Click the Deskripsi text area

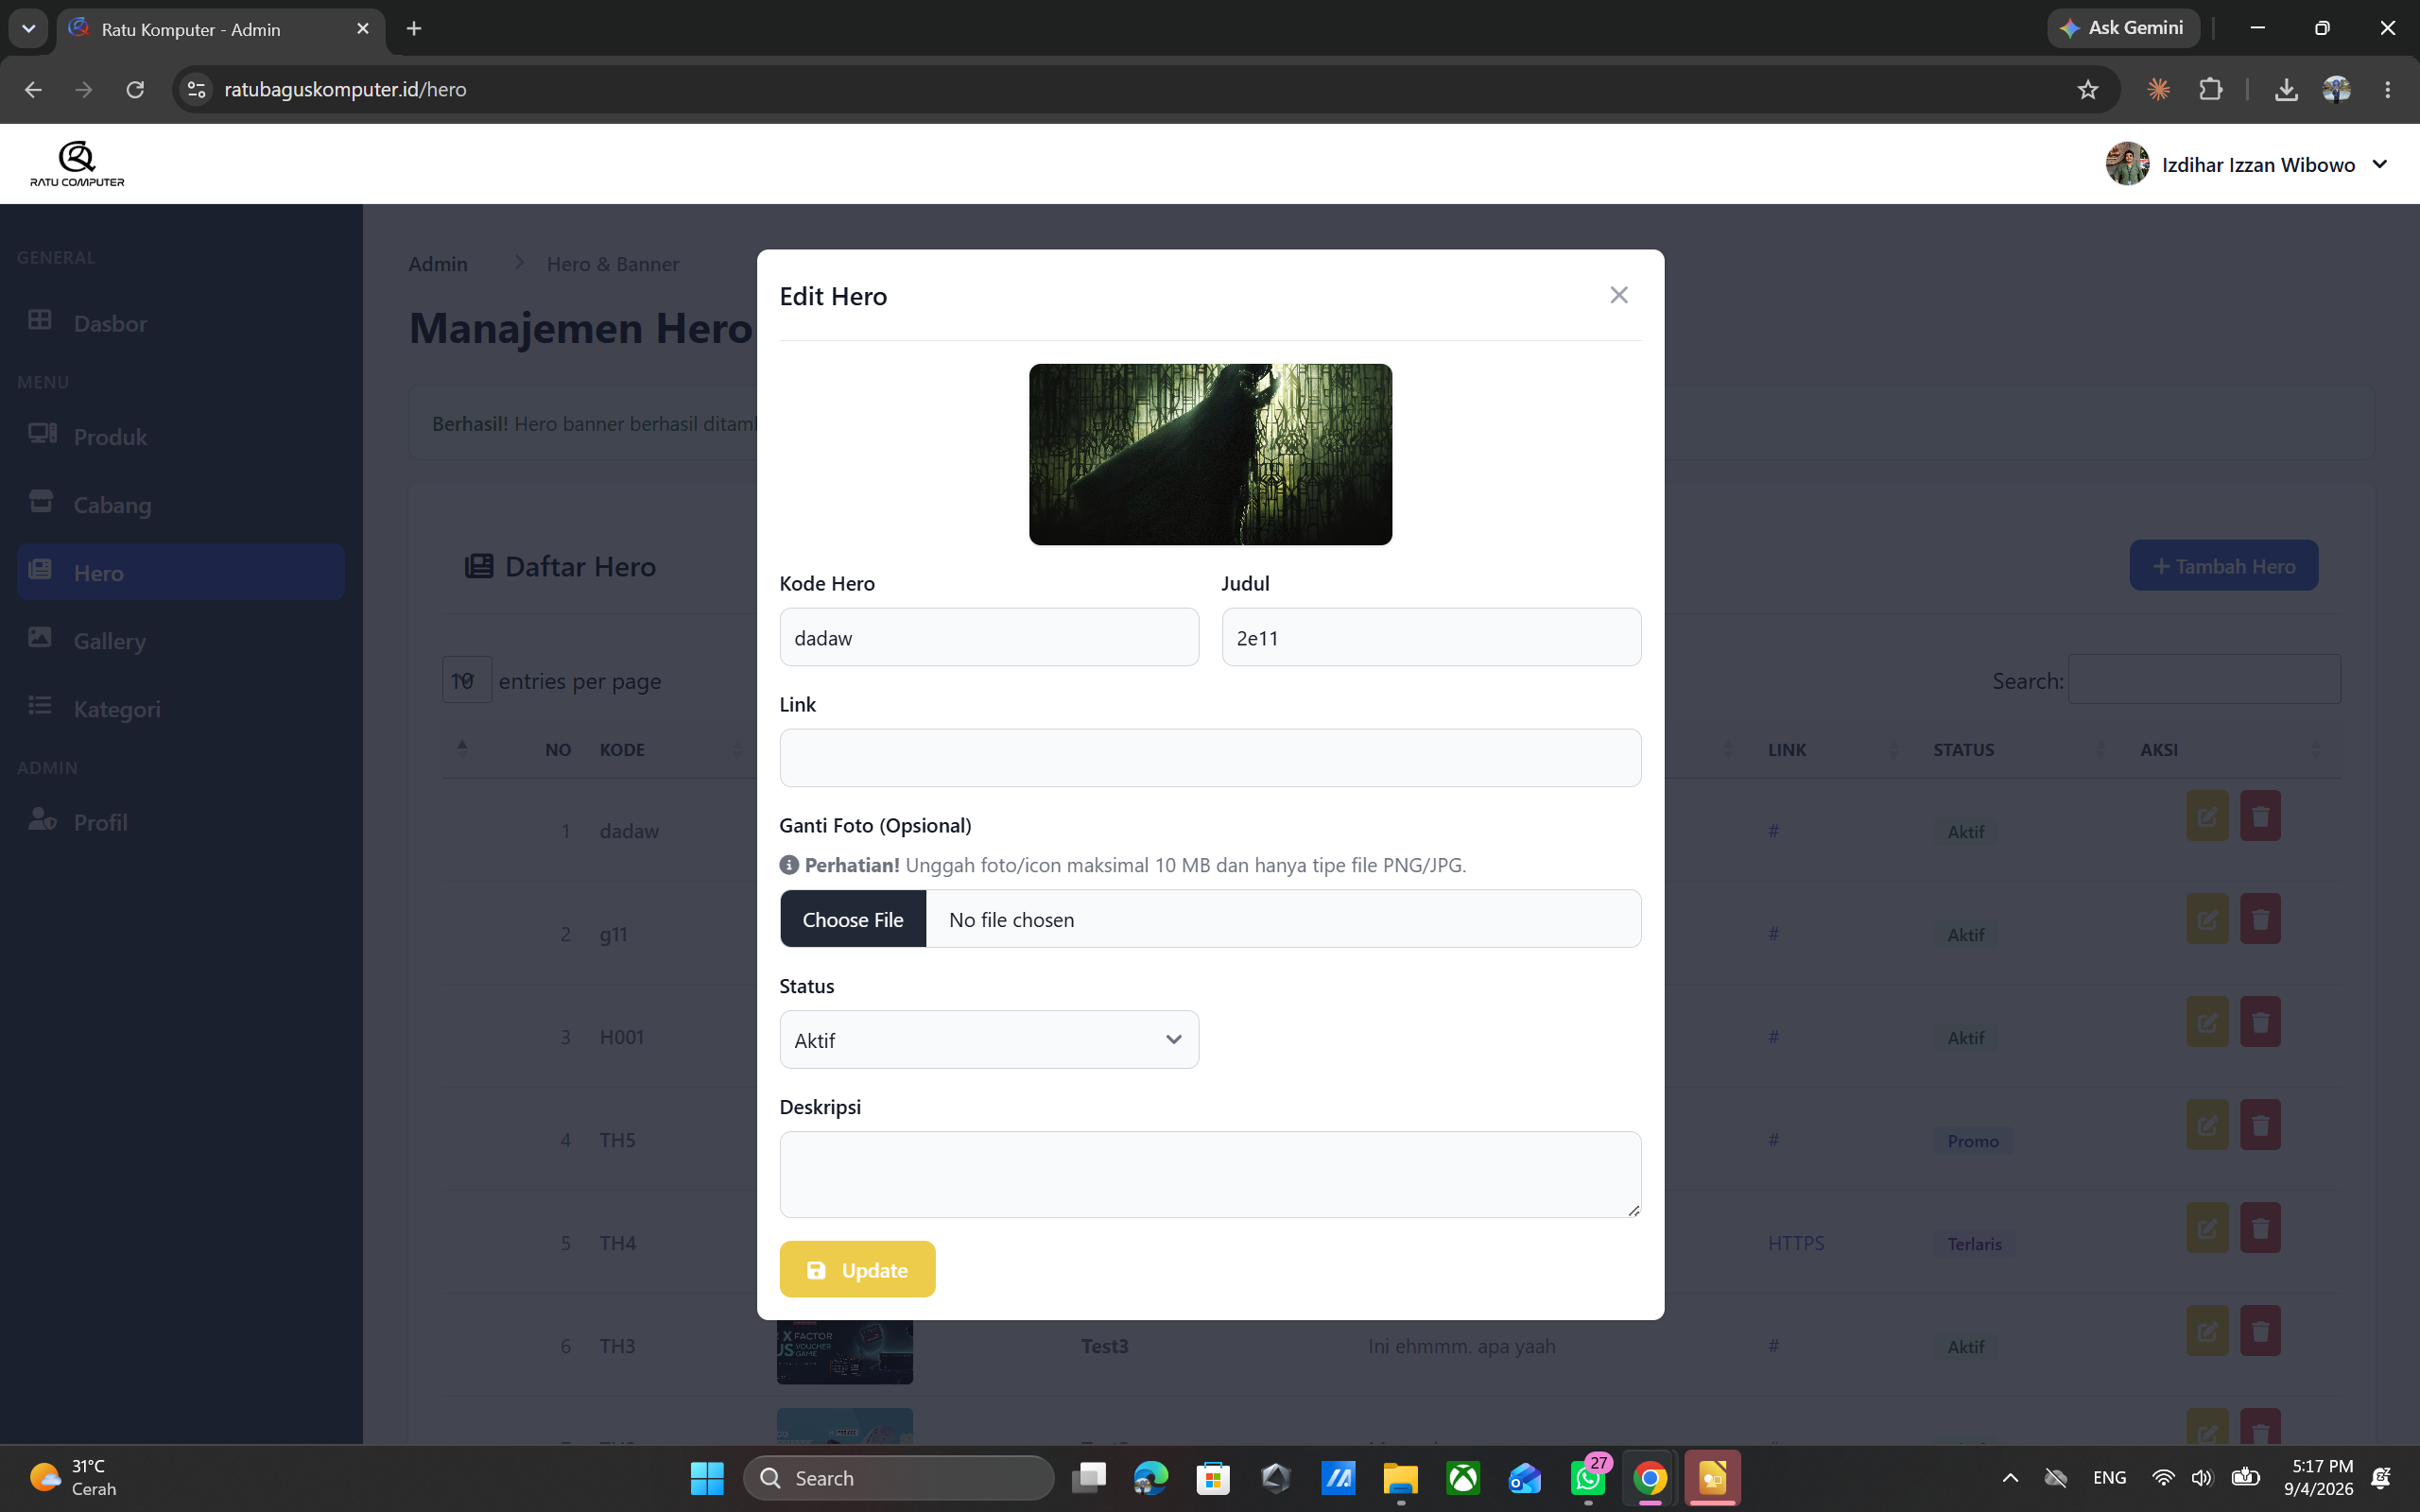1210,1174
